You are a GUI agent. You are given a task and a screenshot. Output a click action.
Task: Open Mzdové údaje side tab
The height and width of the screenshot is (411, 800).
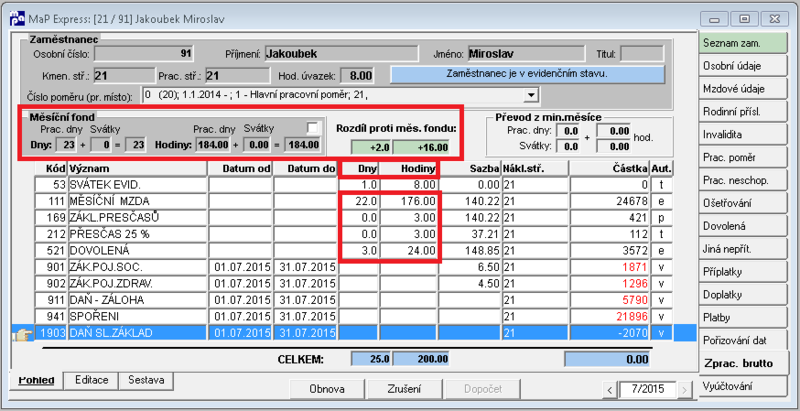pos(743,89)
